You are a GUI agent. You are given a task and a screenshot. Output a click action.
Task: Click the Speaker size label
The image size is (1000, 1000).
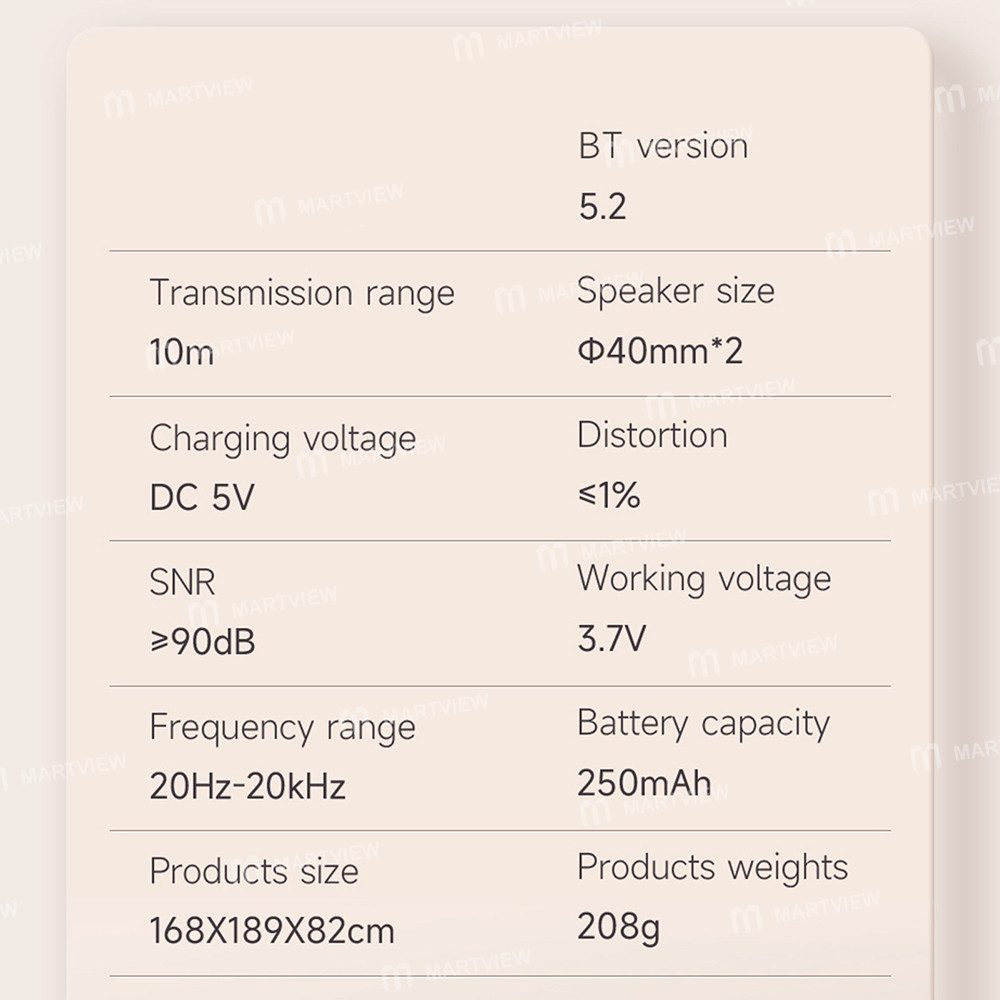(x=676, y=291)
